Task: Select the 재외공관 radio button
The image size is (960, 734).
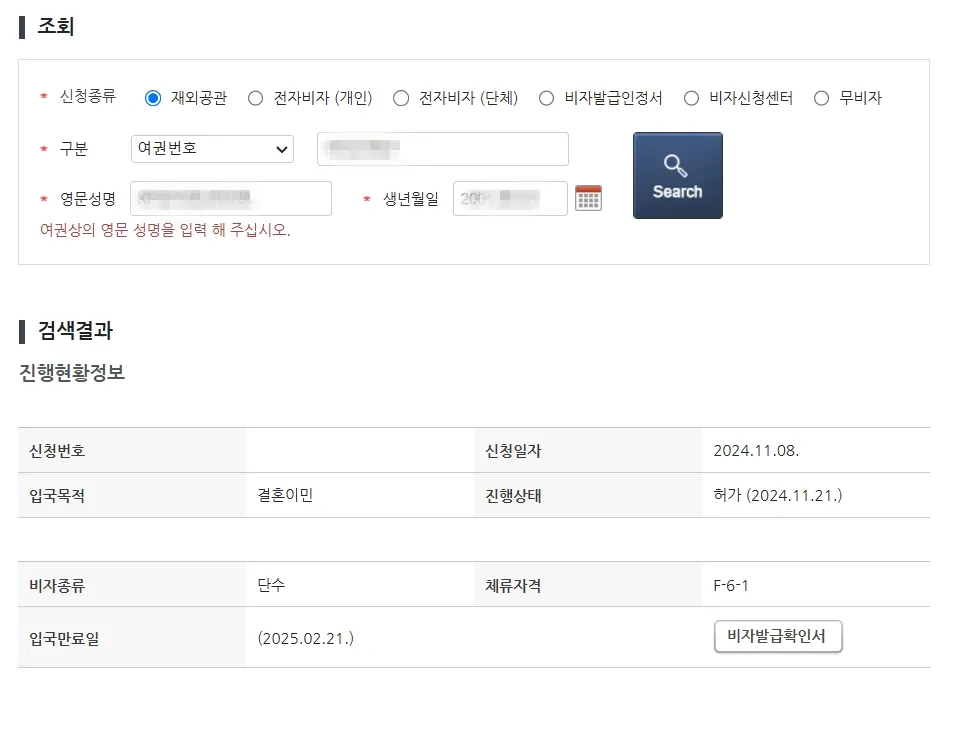Action: coord(153,98)
